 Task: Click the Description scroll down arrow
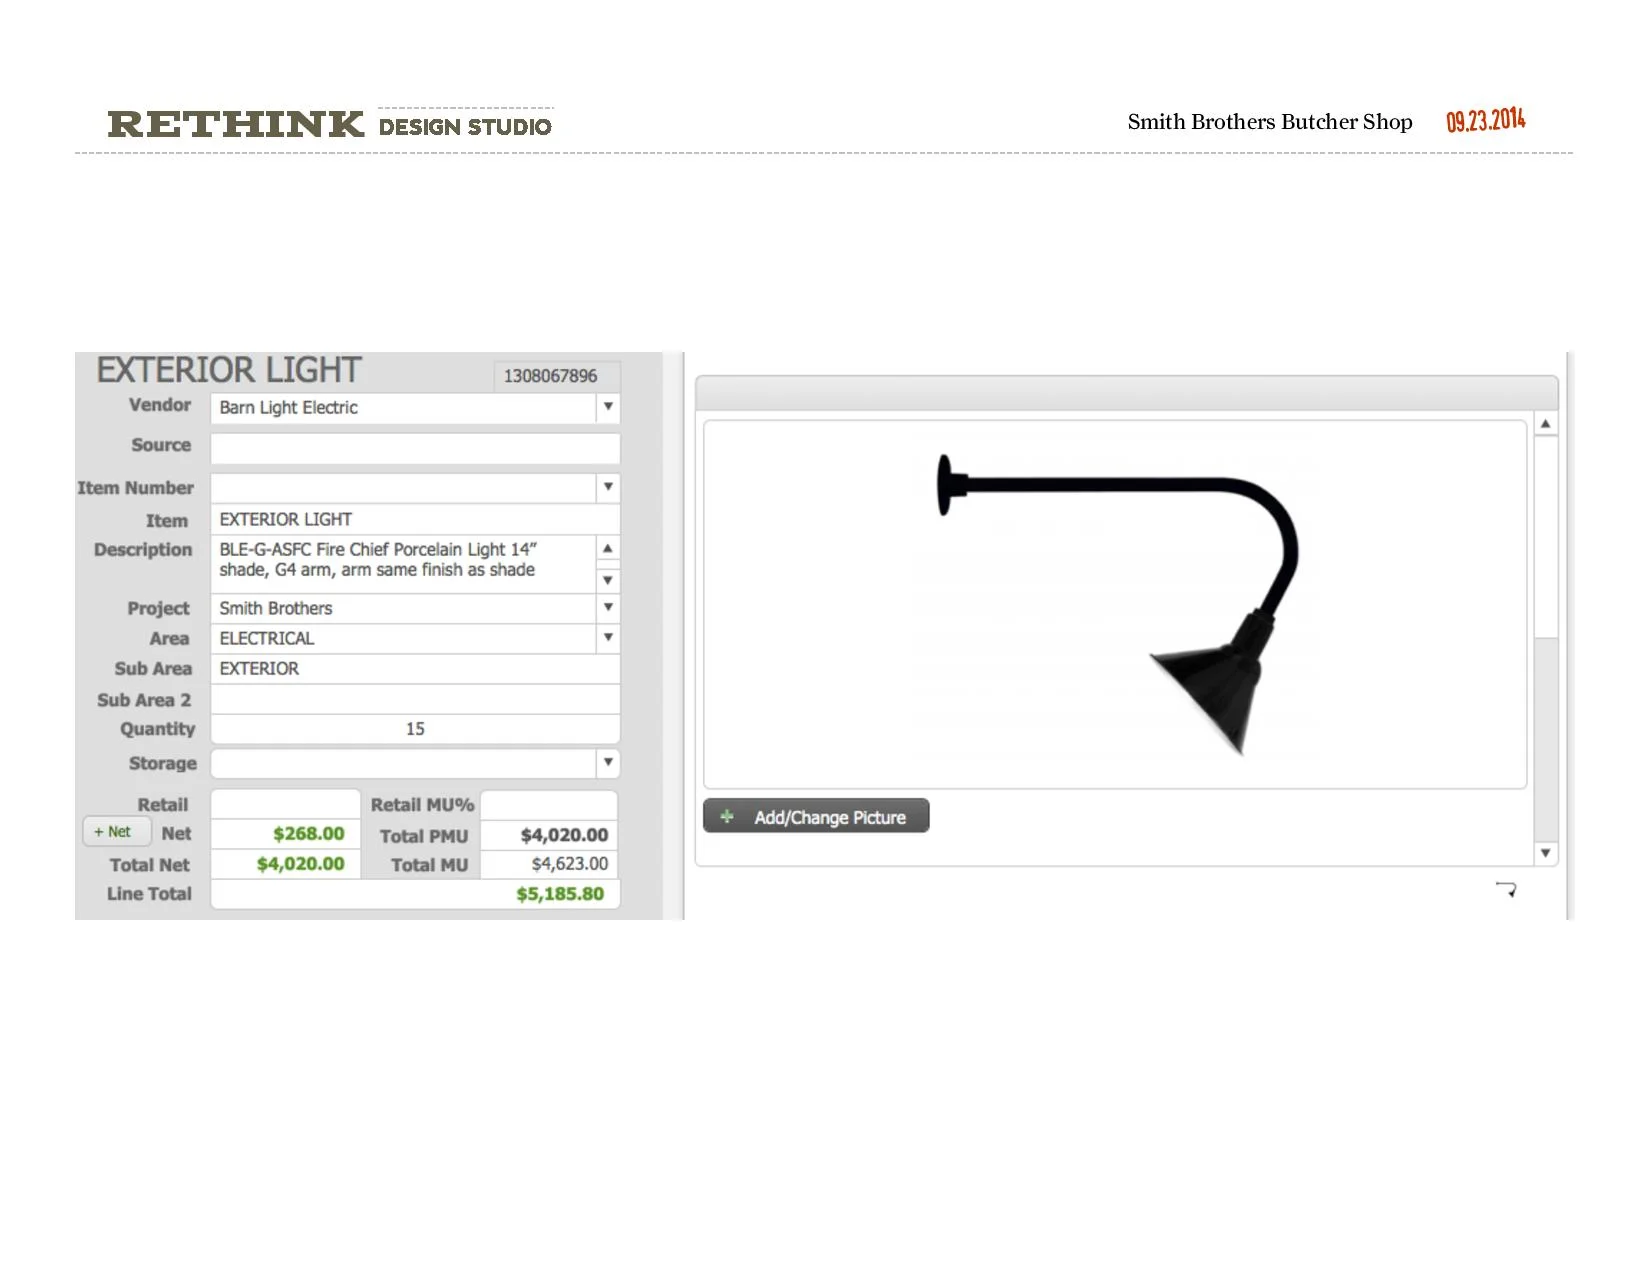click(x=608, y=581)
